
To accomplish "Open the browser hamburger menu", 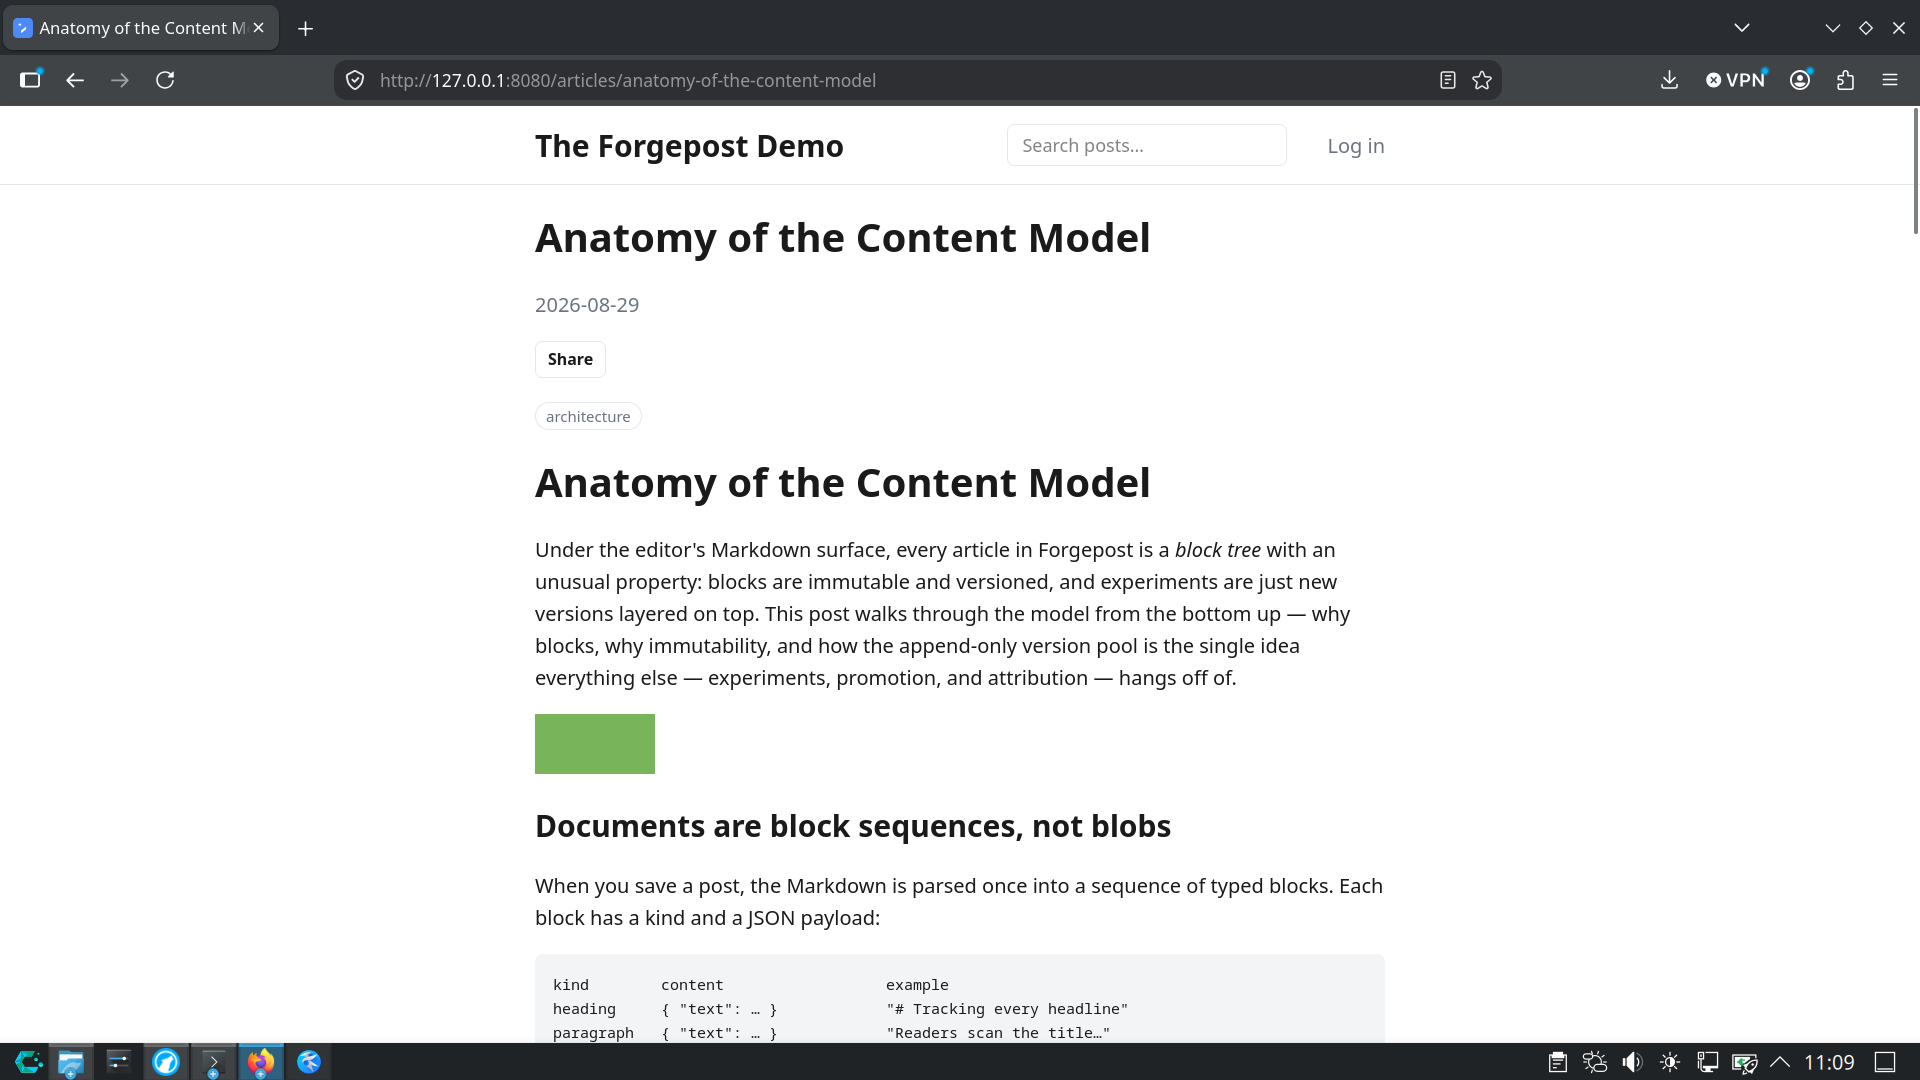I will point(1890,80).
